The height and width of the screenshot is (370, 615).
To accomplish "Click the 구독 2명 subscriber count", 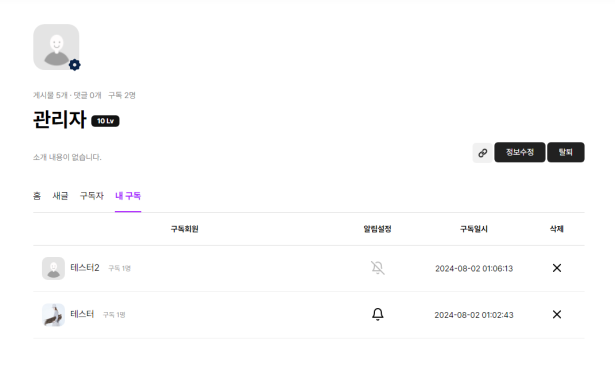I will click(122, 95).
